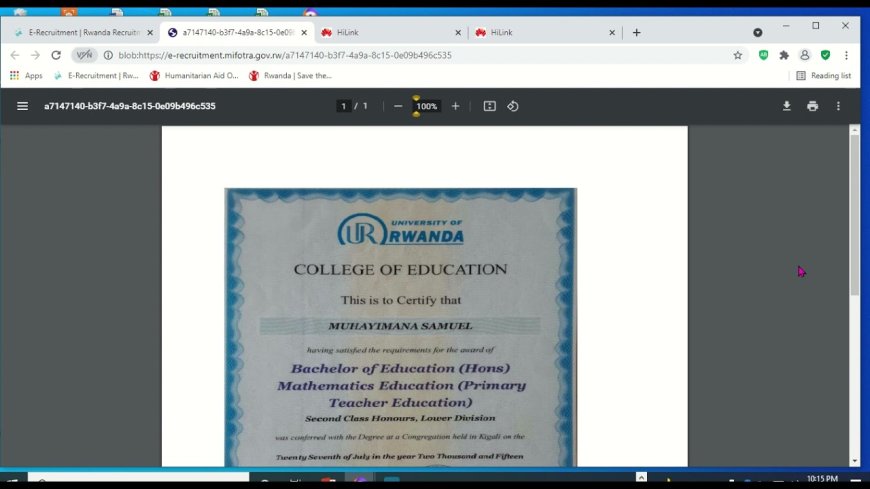The width and height of the screenshot is (870, 489).
Task: Open a new browser tab
Action: point(636,33)
